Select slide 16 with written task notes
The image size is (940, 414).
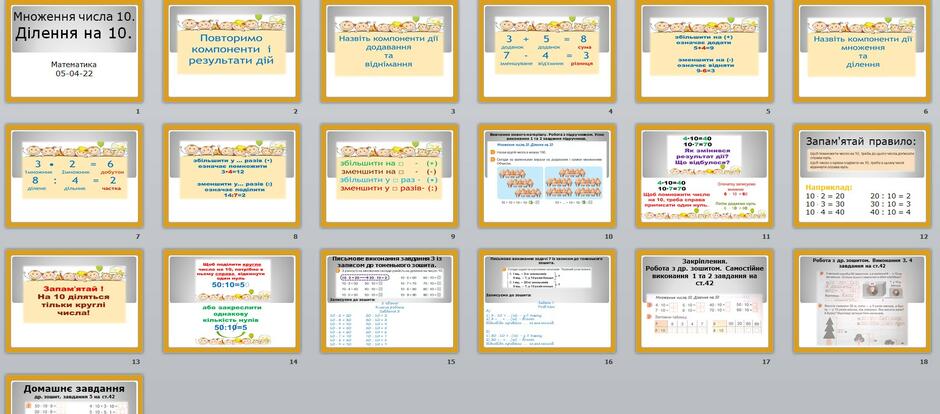[547, 301]
